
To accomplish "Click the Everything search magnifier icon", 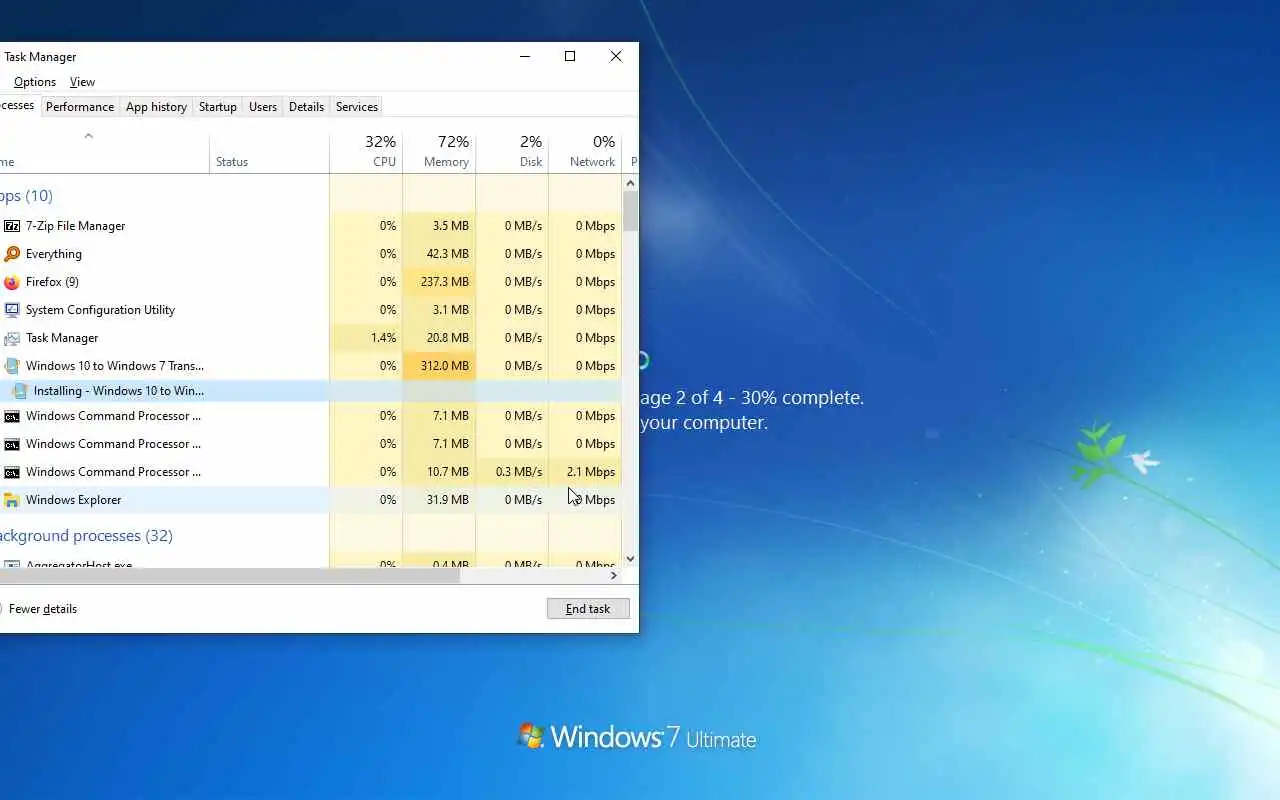I will tap(12, 254).
